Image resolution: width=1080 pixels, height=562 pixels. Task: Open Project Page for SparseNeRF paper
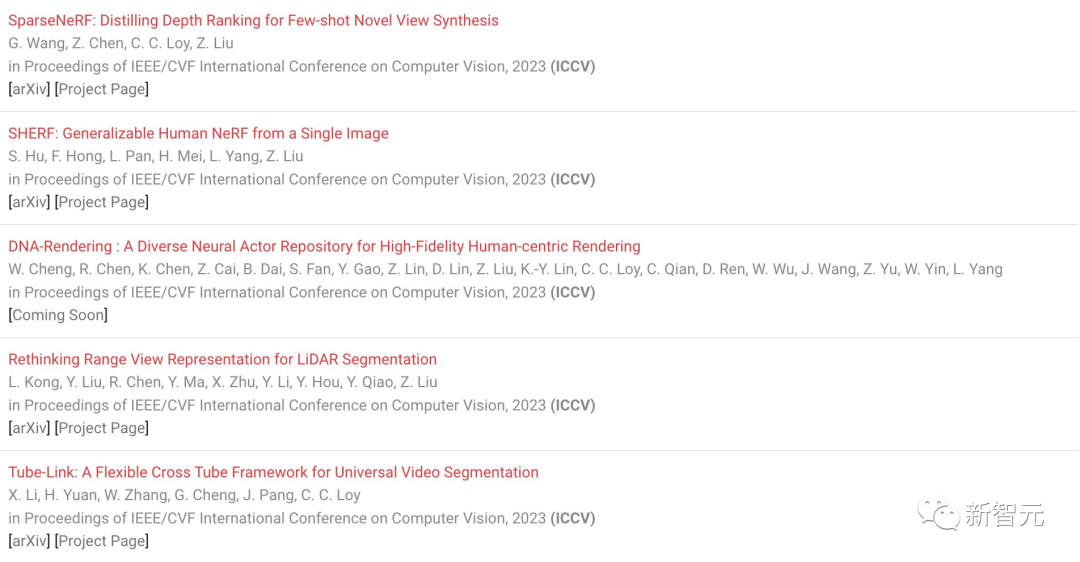pyautogui.click(x=102, y=90)
